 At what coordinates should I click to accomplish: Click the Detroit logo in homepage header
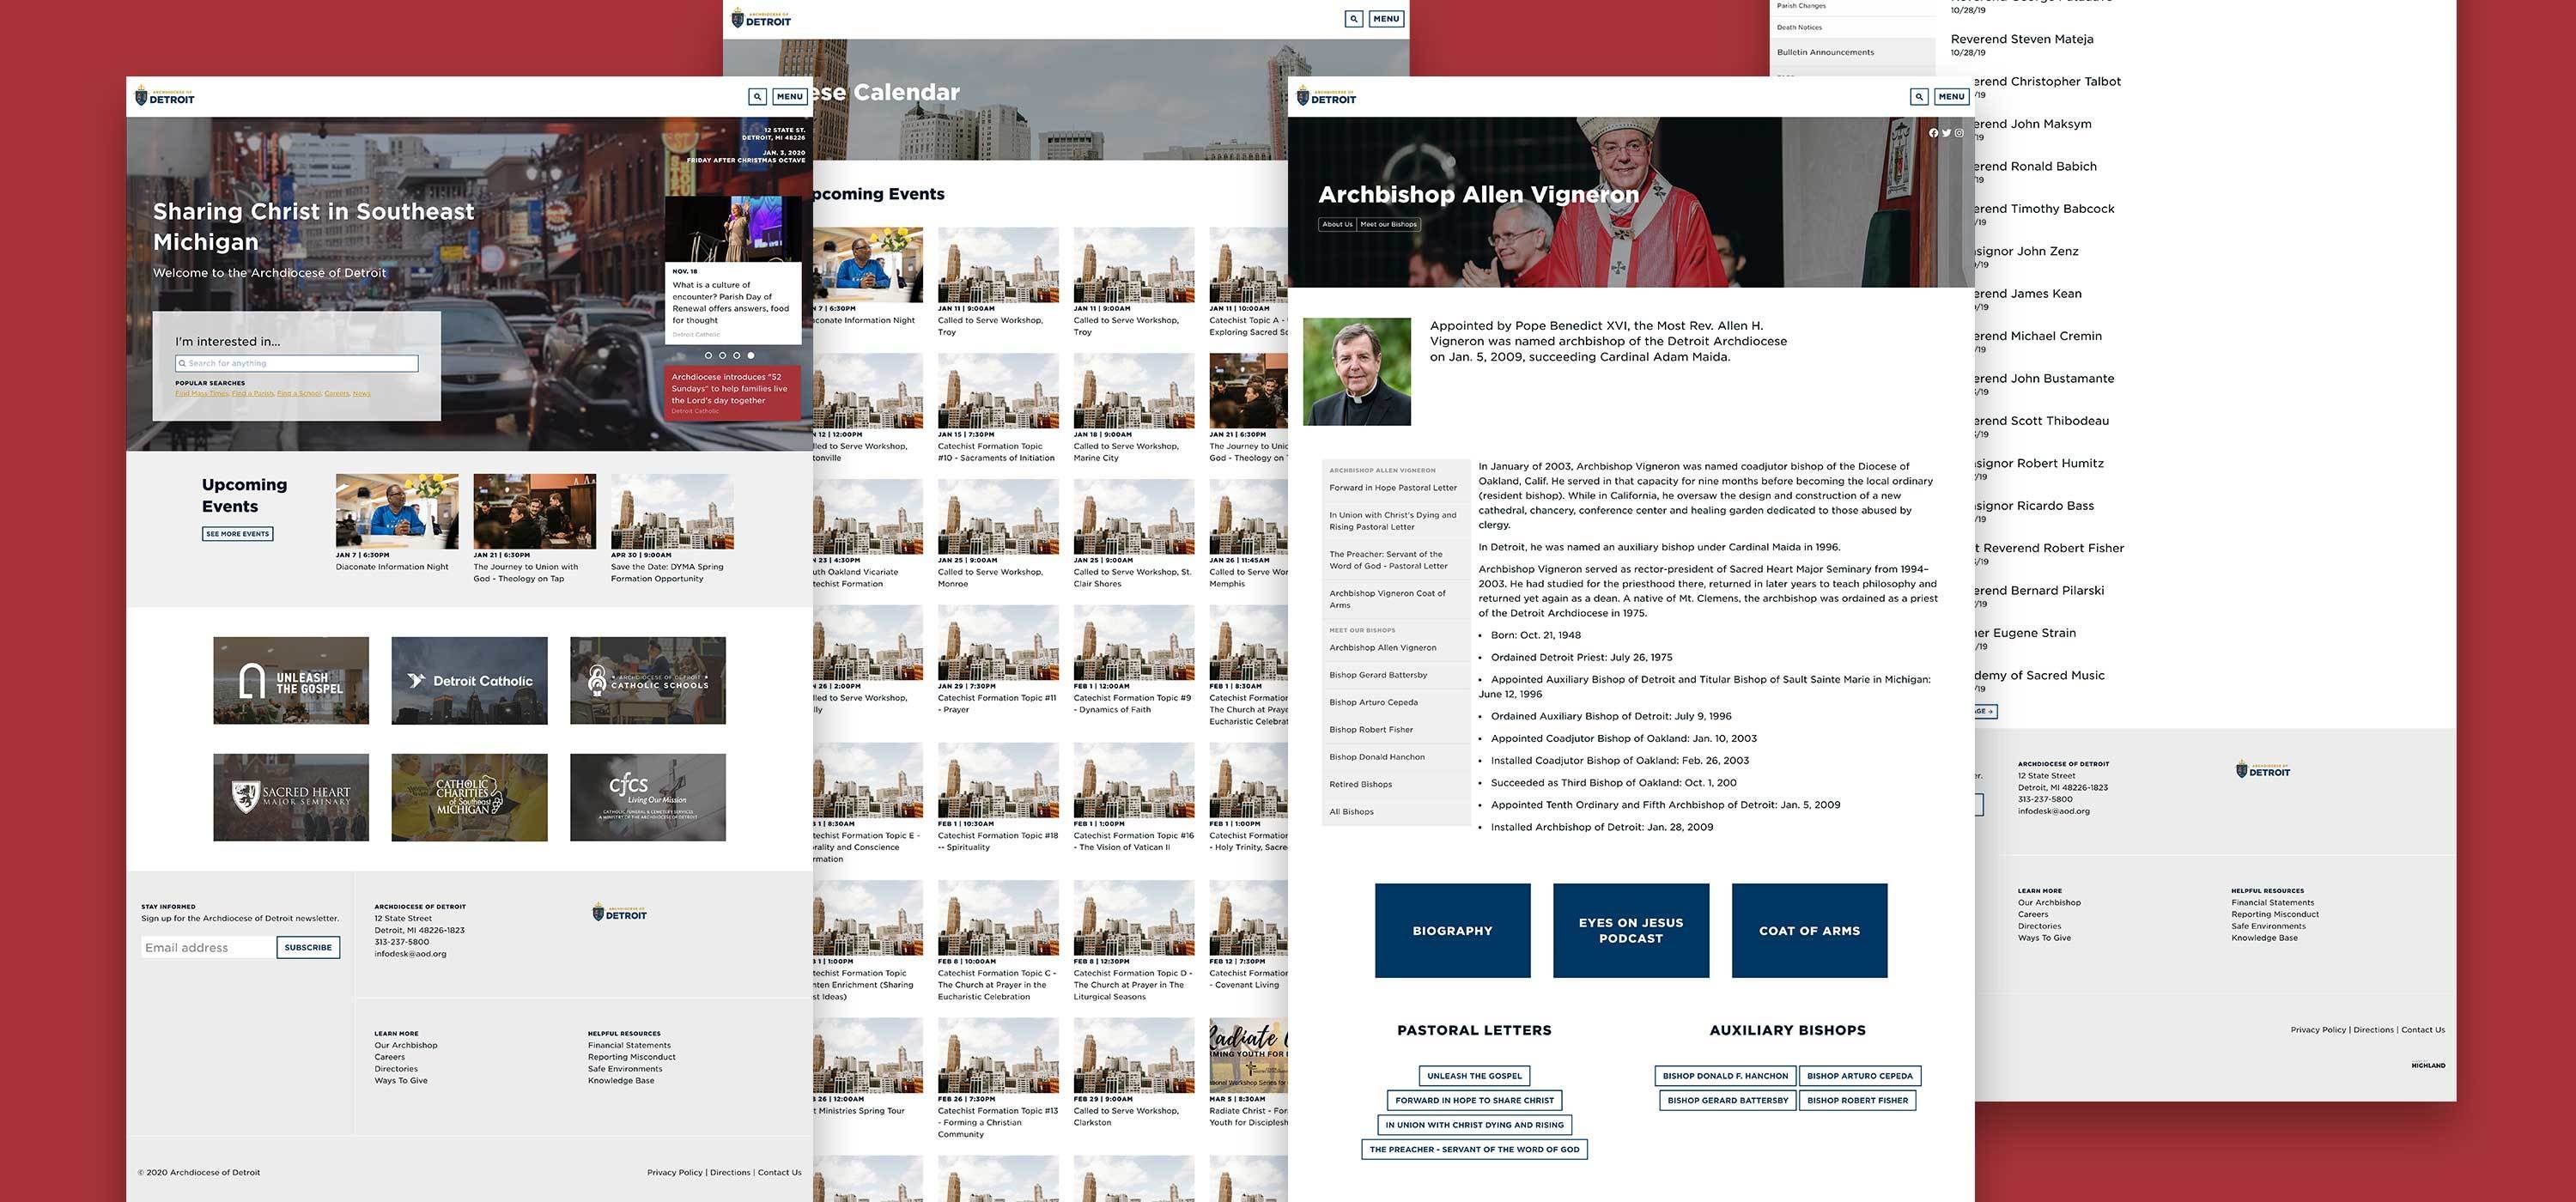coord(165,96)
